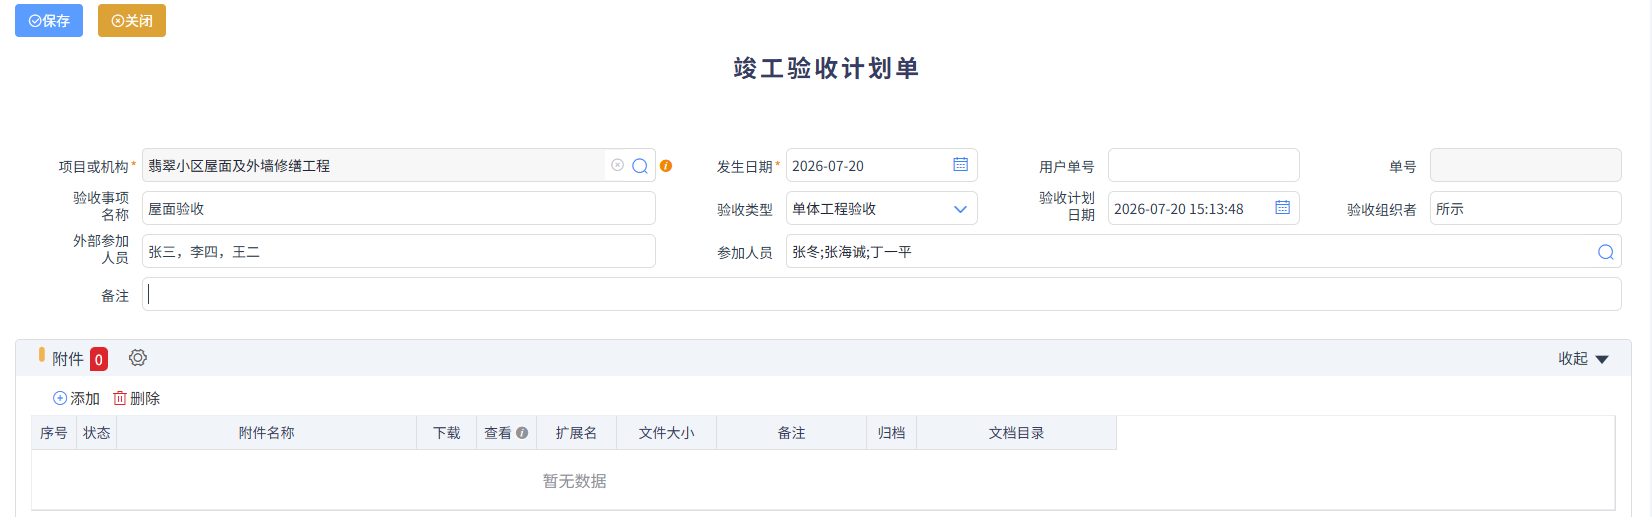Open attachment settings gear icon
Screen dimensions: 1652x517
tap(138, 357)
